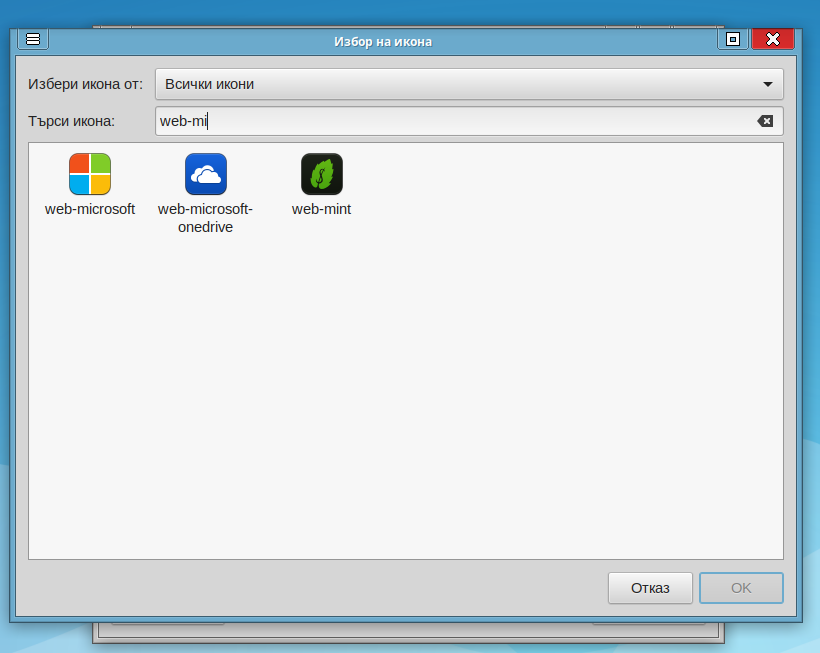Open the window menu button in title bar
The height and width of the screenshot is (653, 820).
pyautogui.click(x=33, y=39)
